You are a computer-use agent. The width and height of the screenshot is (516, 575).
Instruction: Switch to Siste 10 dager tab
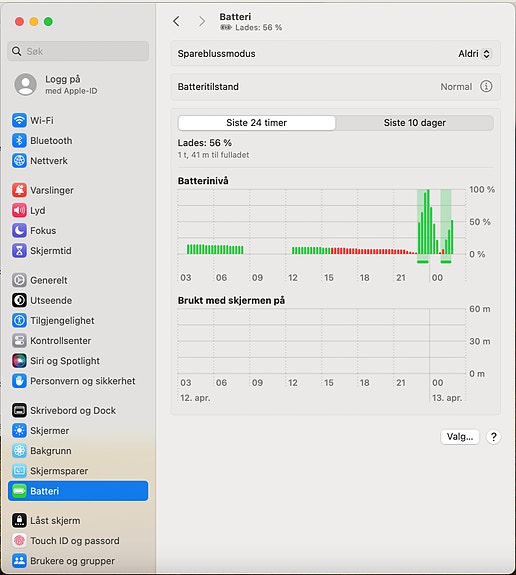point(414,123)
